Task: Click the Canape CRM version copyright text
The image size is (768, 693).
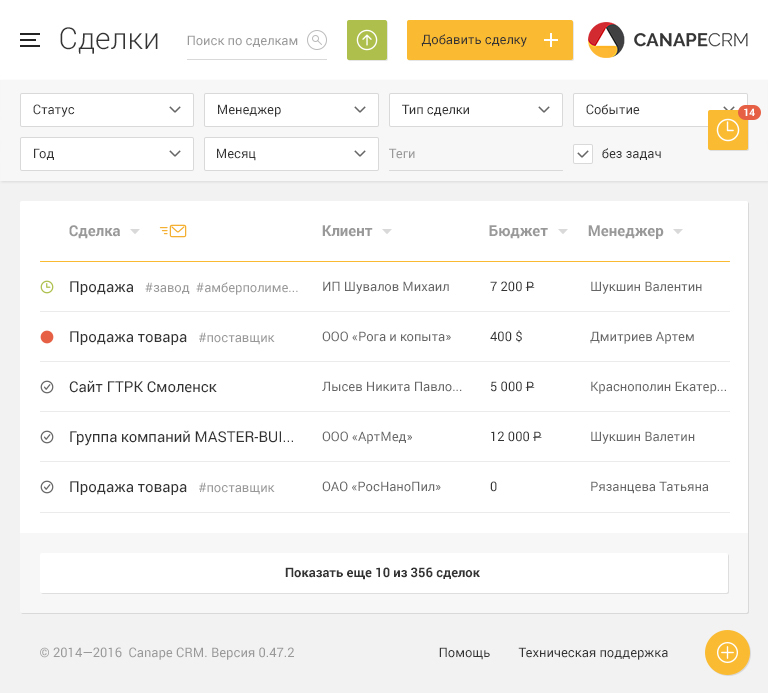Action: [167, 653]
